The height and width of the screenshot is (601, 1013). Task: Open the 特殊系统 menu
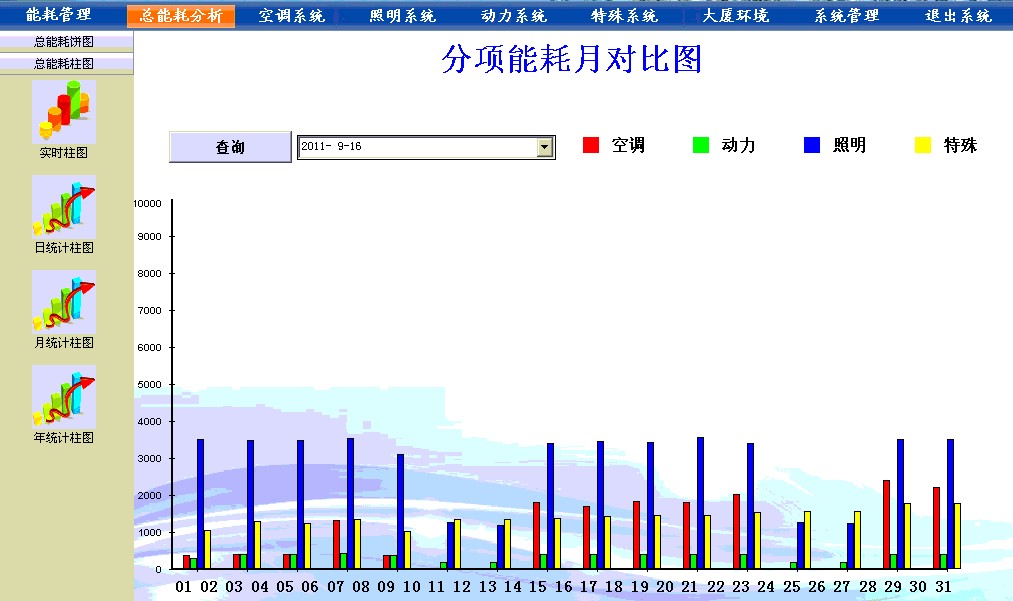tap(624, 16)
